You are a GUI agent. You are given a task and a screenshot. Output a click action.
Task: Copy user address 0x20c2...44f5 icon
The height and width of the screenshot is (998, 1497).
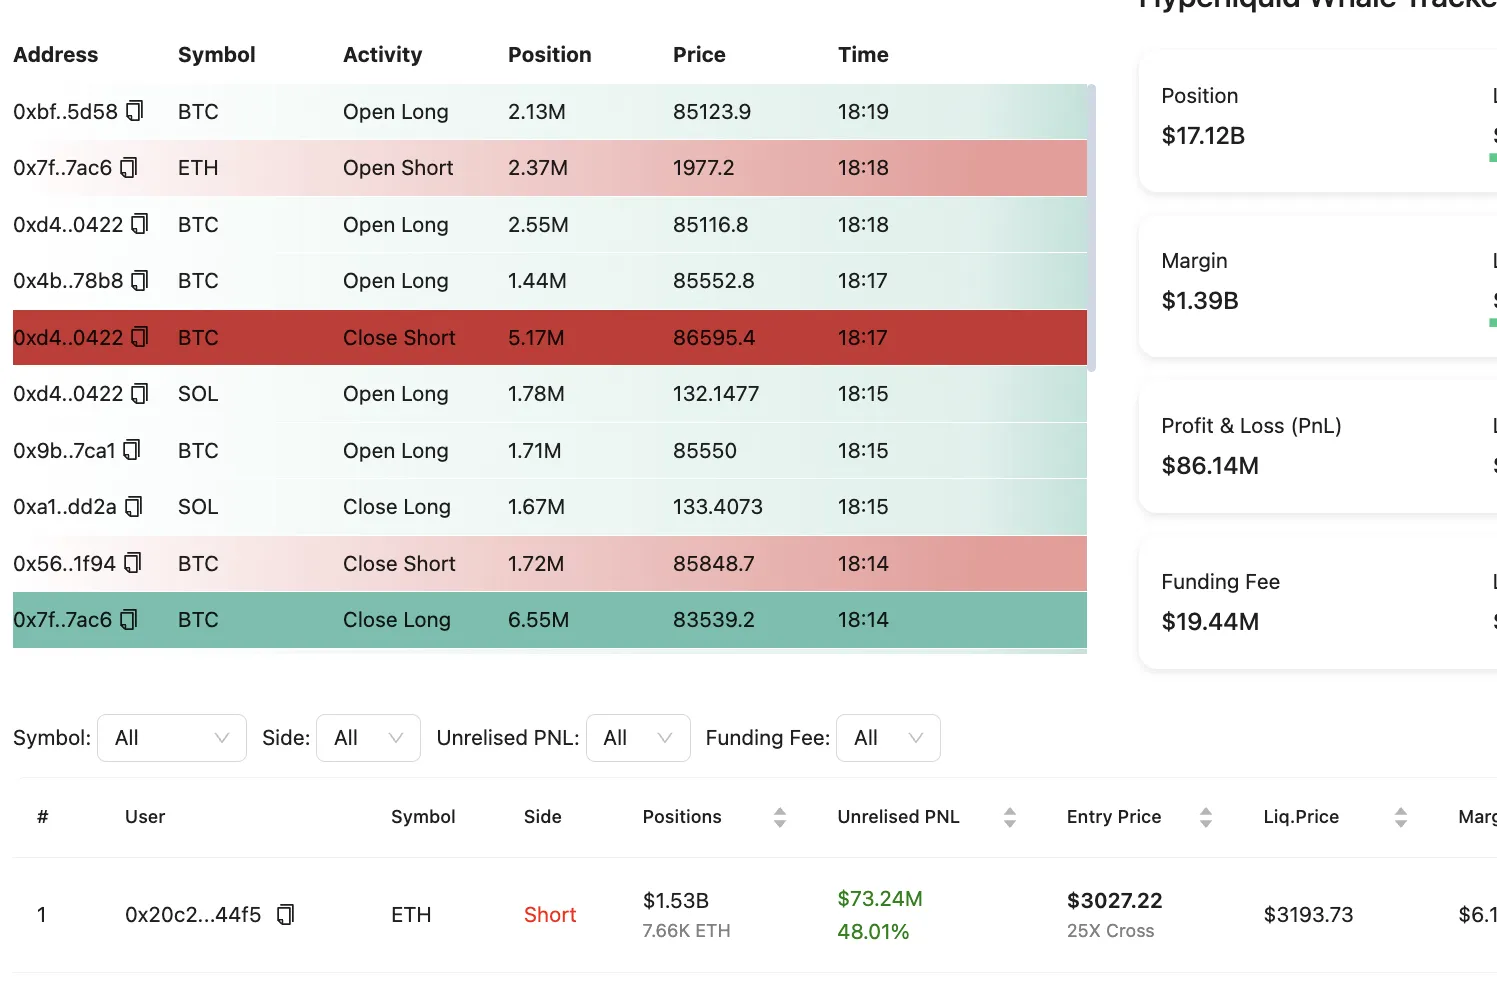[286, 914]
